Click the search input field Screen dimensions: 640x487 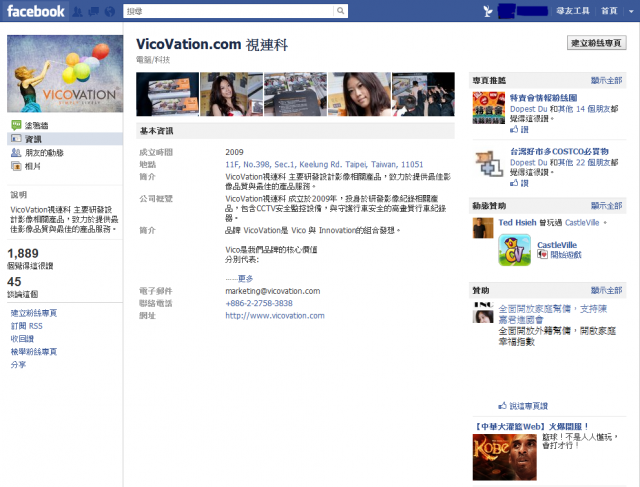pyautogui.click(x=229, y=11)
